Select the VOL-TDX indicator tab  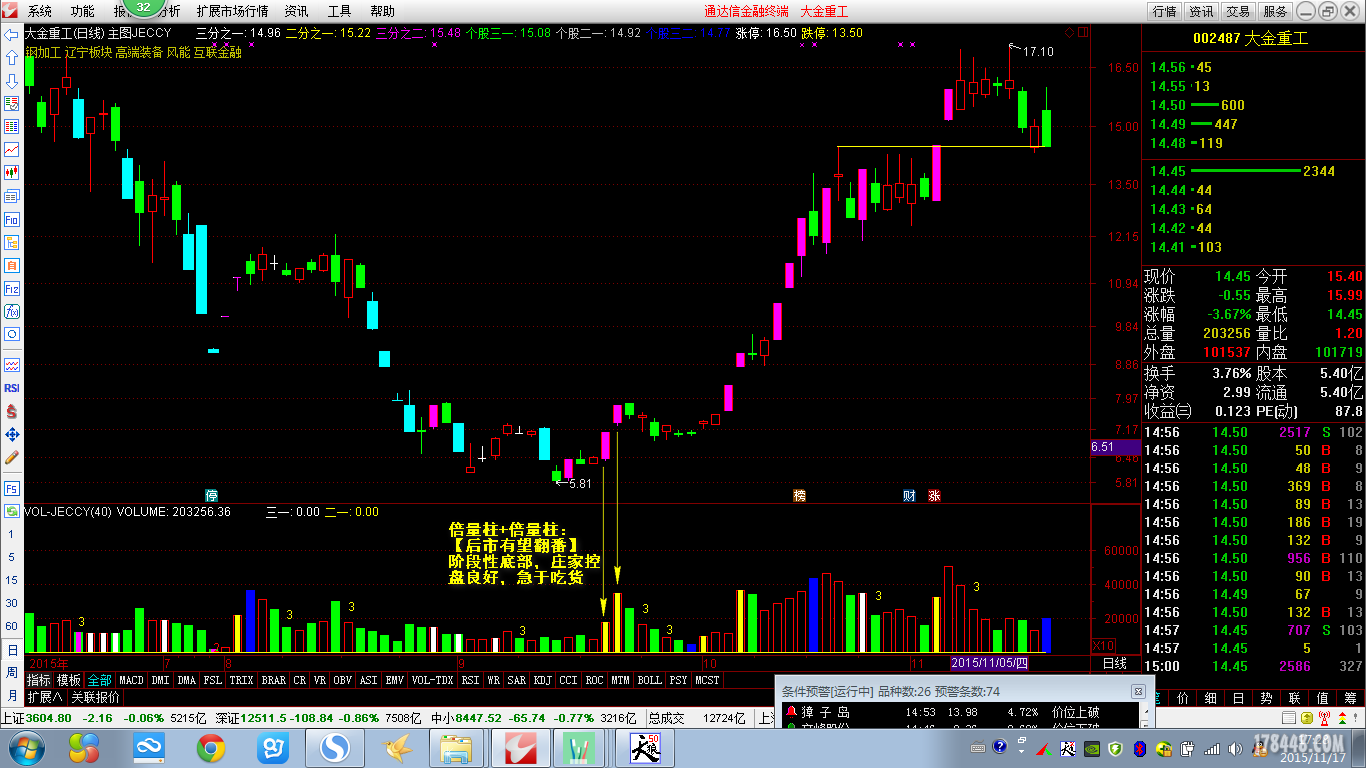click(432, 680)
